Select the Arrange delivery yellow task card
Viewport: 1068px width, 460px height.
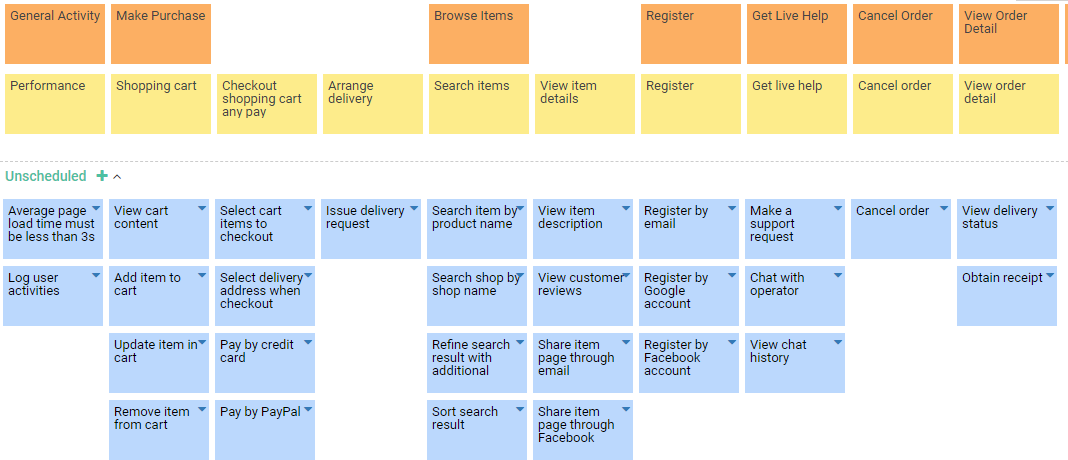pos(372,104)
